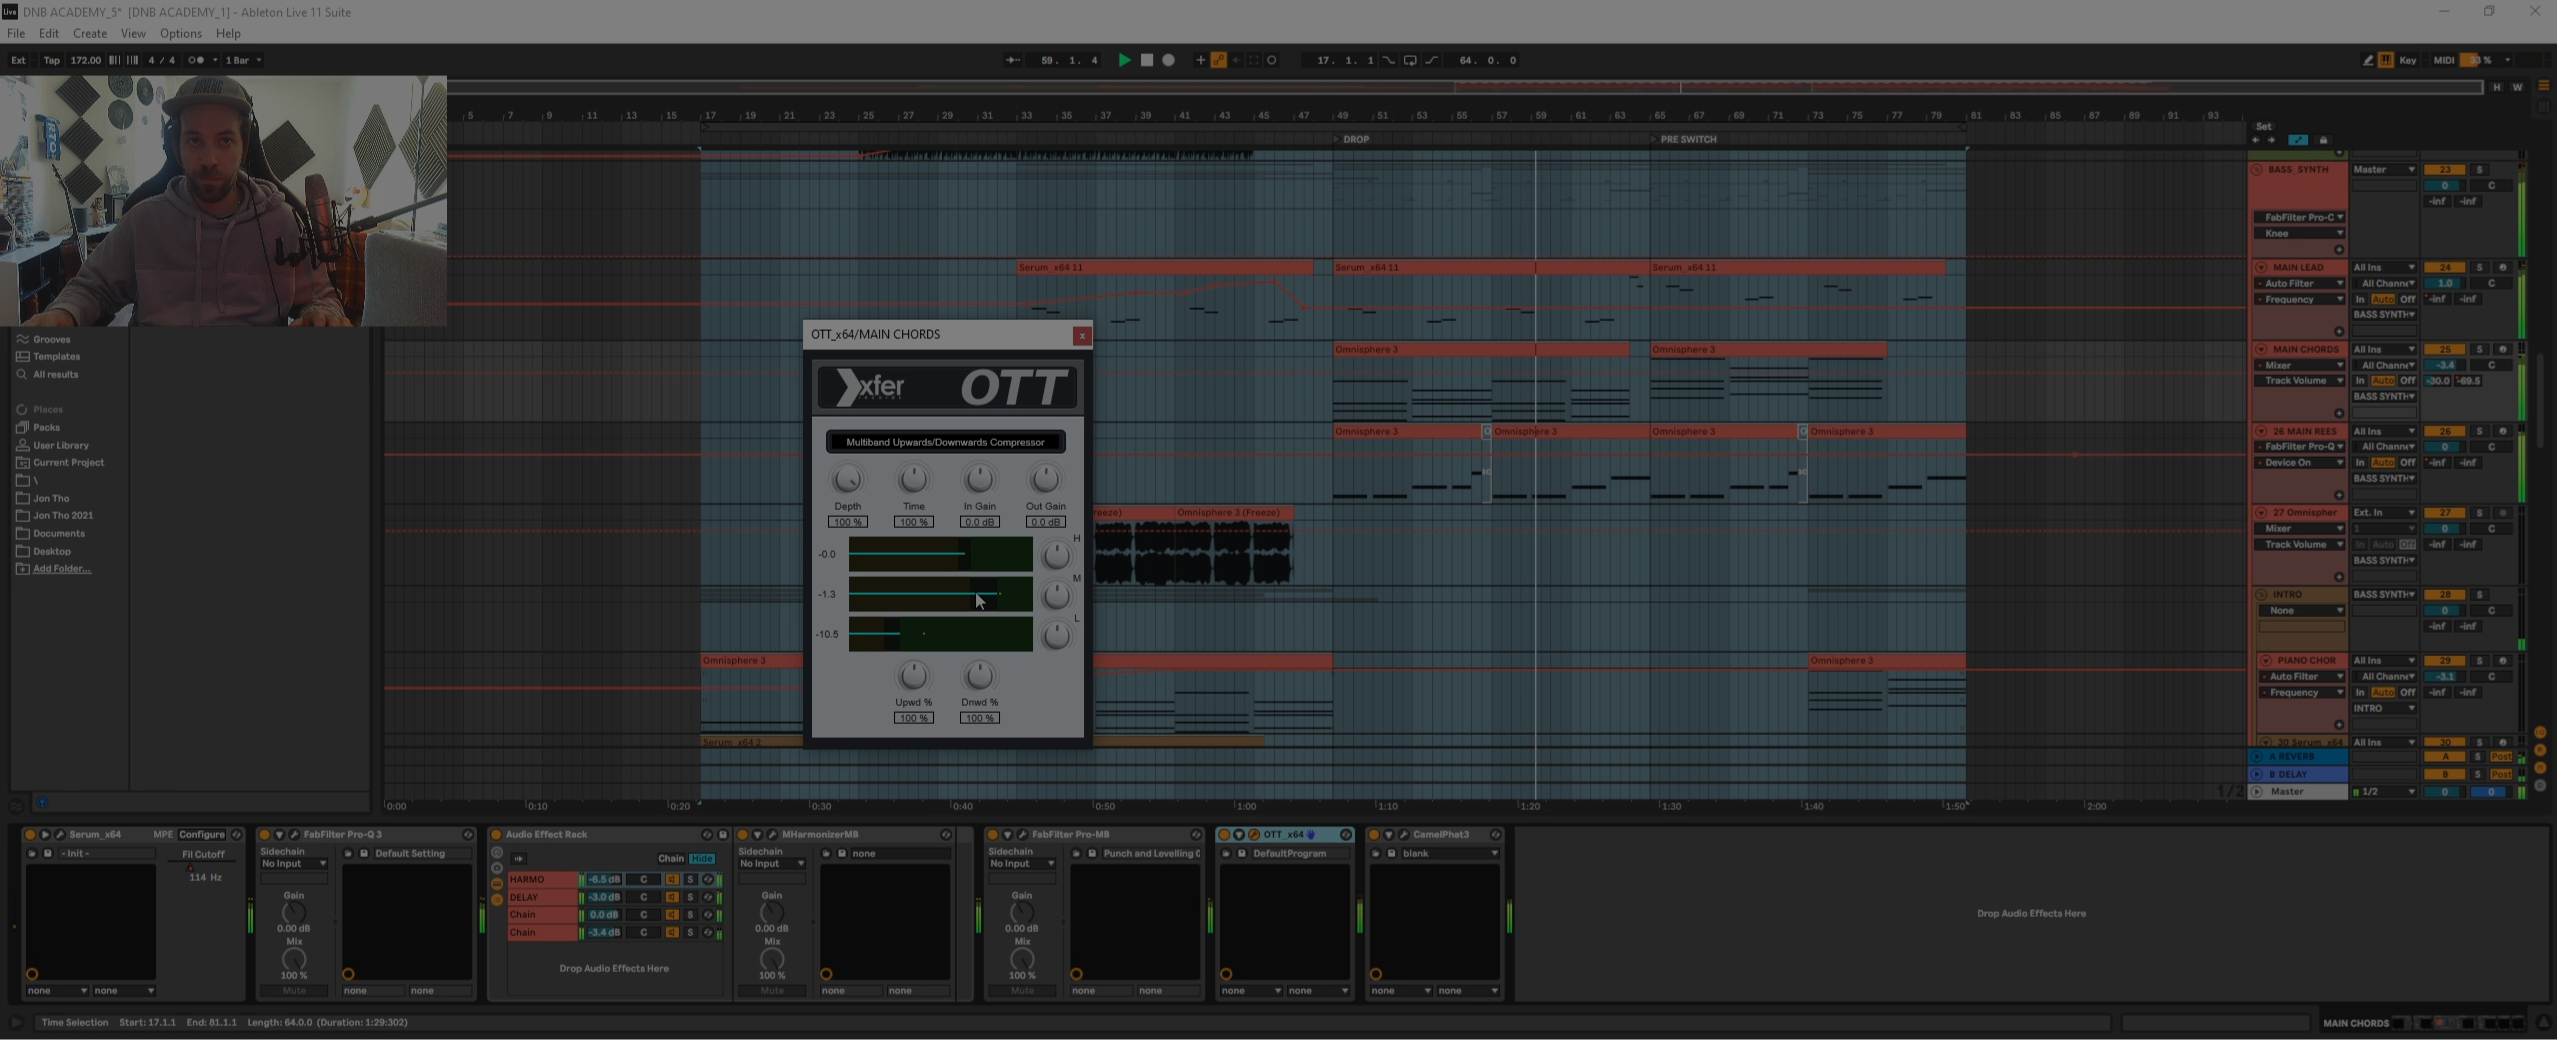2557x1040 pixels.
Task: Click the 172.00 tempo field
Action: tap(85, 60)
